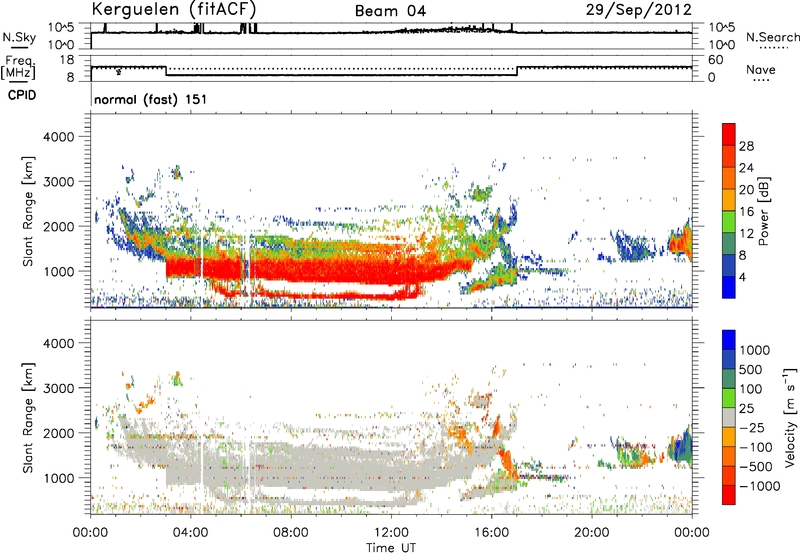This screenshot has width=800, height=554.
Task: Click the '4' power colorbar tick
Action: click(x=742, y=277)
